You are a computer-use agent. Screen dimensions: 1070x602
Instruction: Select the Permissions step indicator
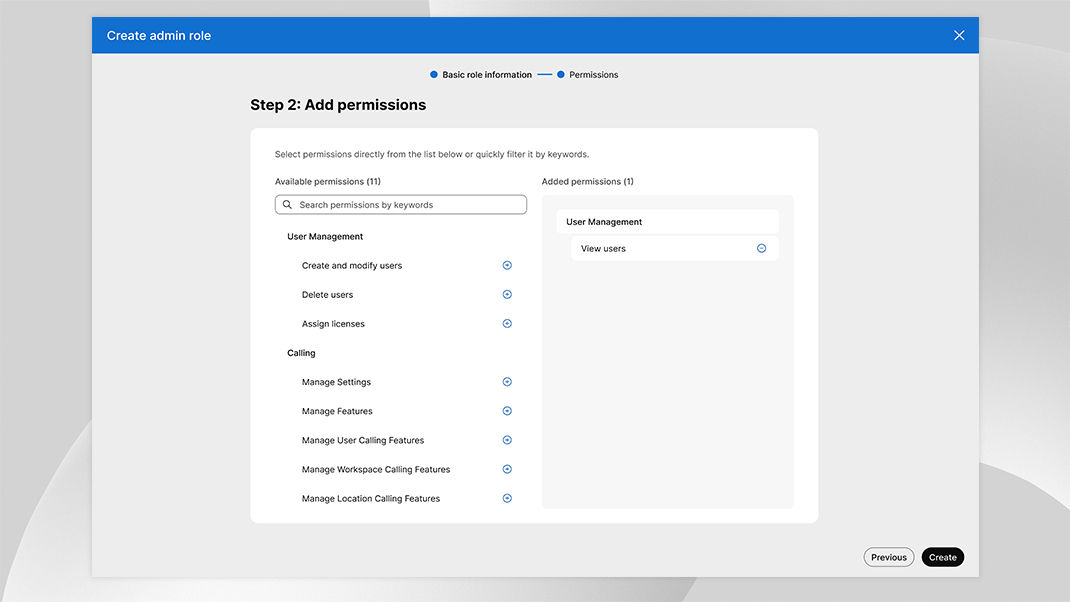tap(593, 75)
